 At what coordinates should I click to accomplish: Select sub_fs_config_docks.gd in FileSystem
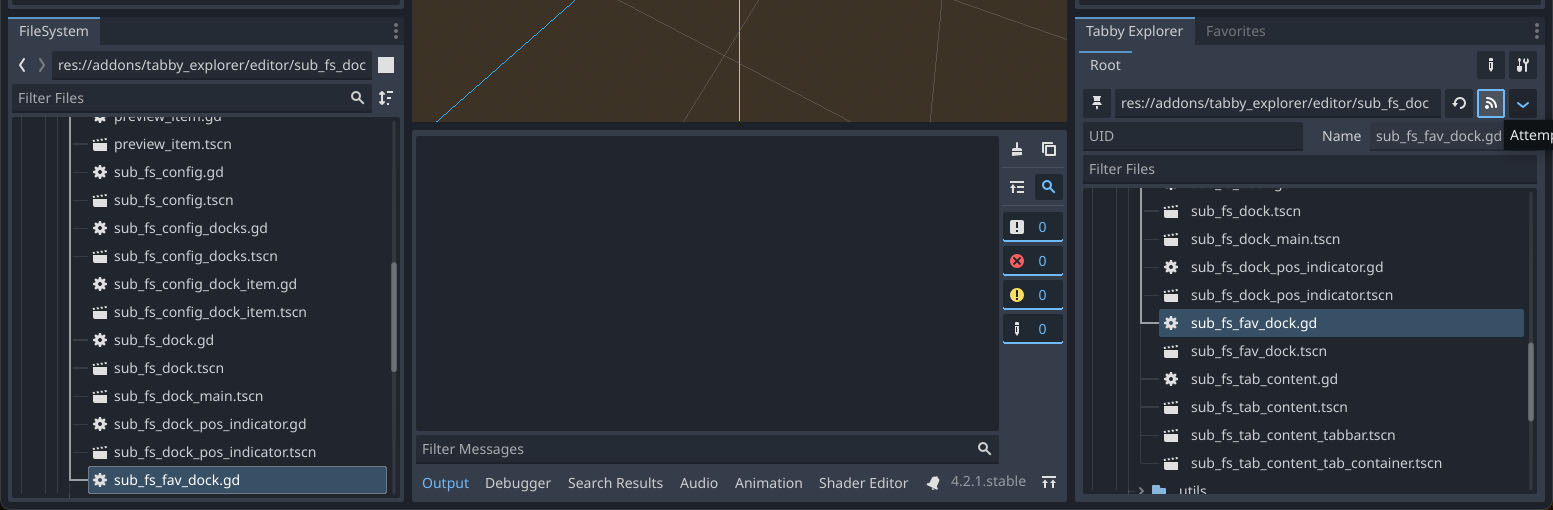191,228
